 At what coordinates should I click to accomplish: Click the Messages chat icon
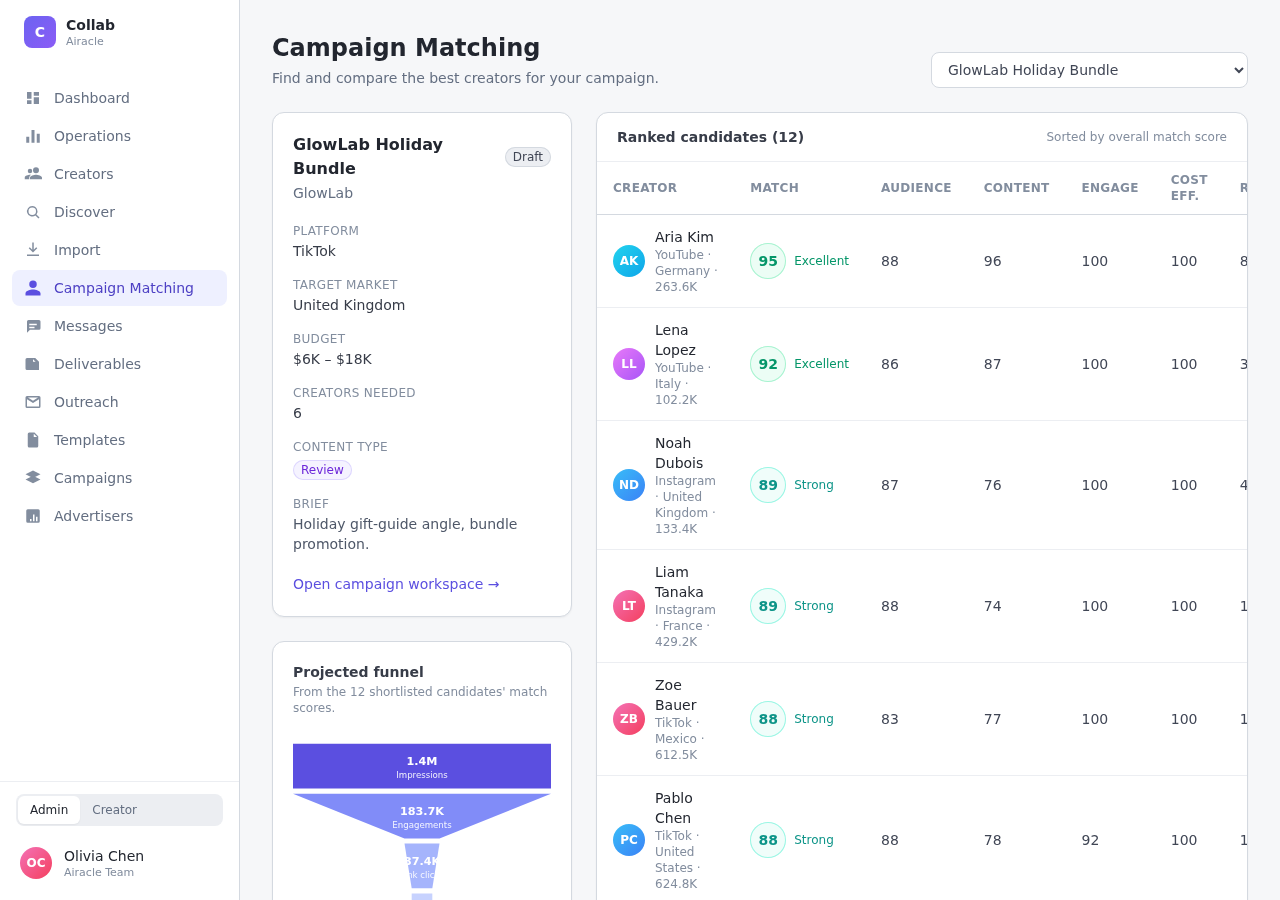tap(33, 326)
